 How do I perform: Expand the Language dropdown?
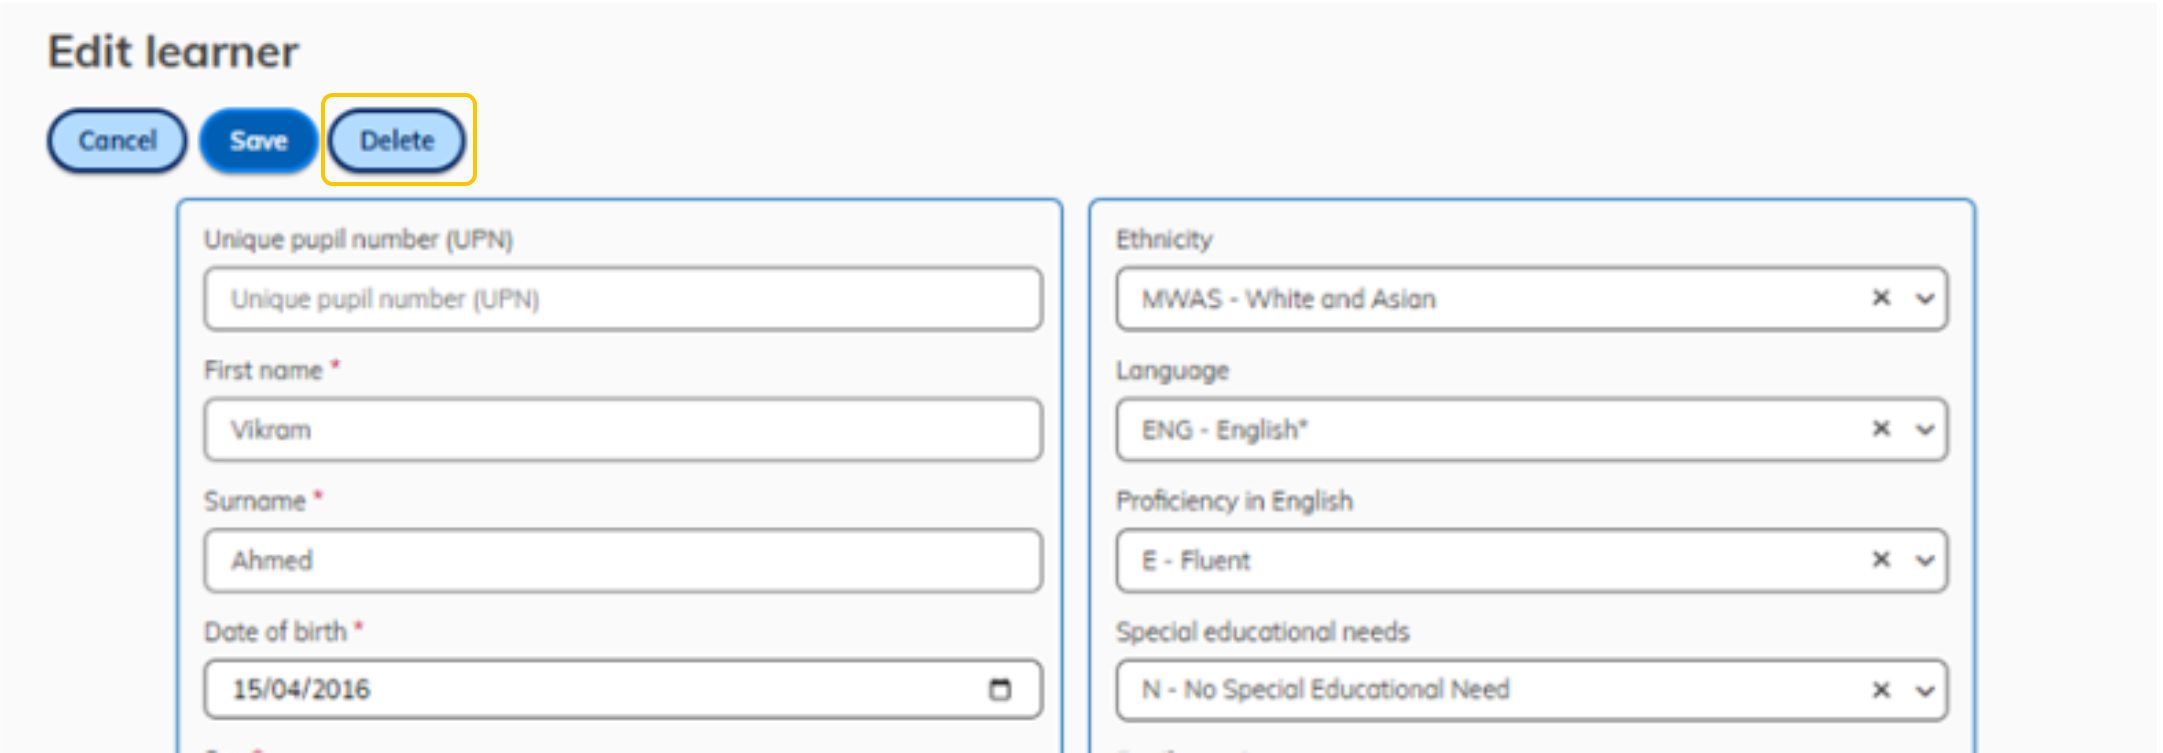[1925, 429]
